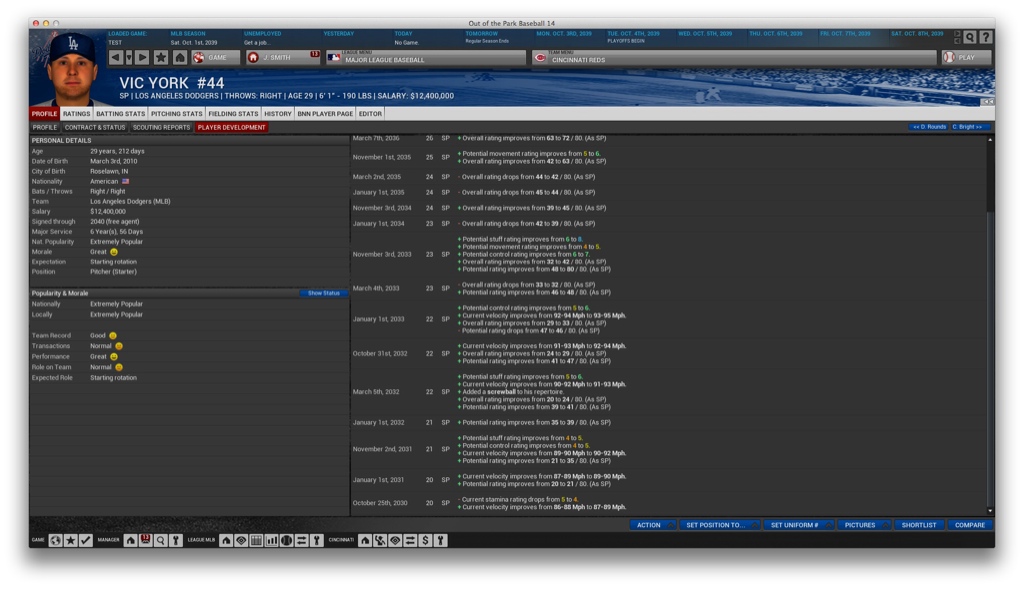Select the PLAYER DEVELOPMENT sub-tab
This screenshot has width=1024, height=589.
(231, 127)
